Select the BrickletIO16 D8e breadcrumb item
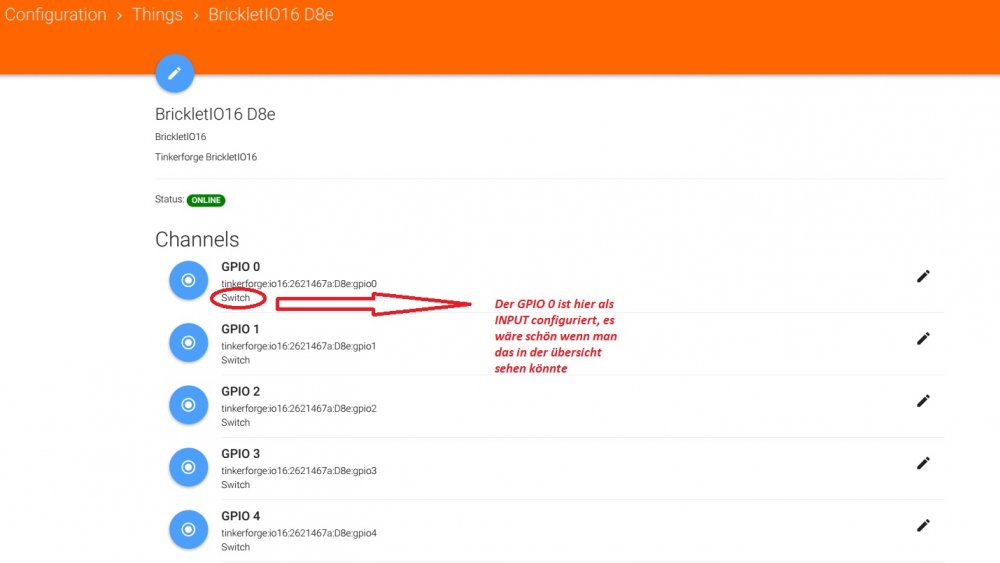The image size is (1000, 563). 271,15
